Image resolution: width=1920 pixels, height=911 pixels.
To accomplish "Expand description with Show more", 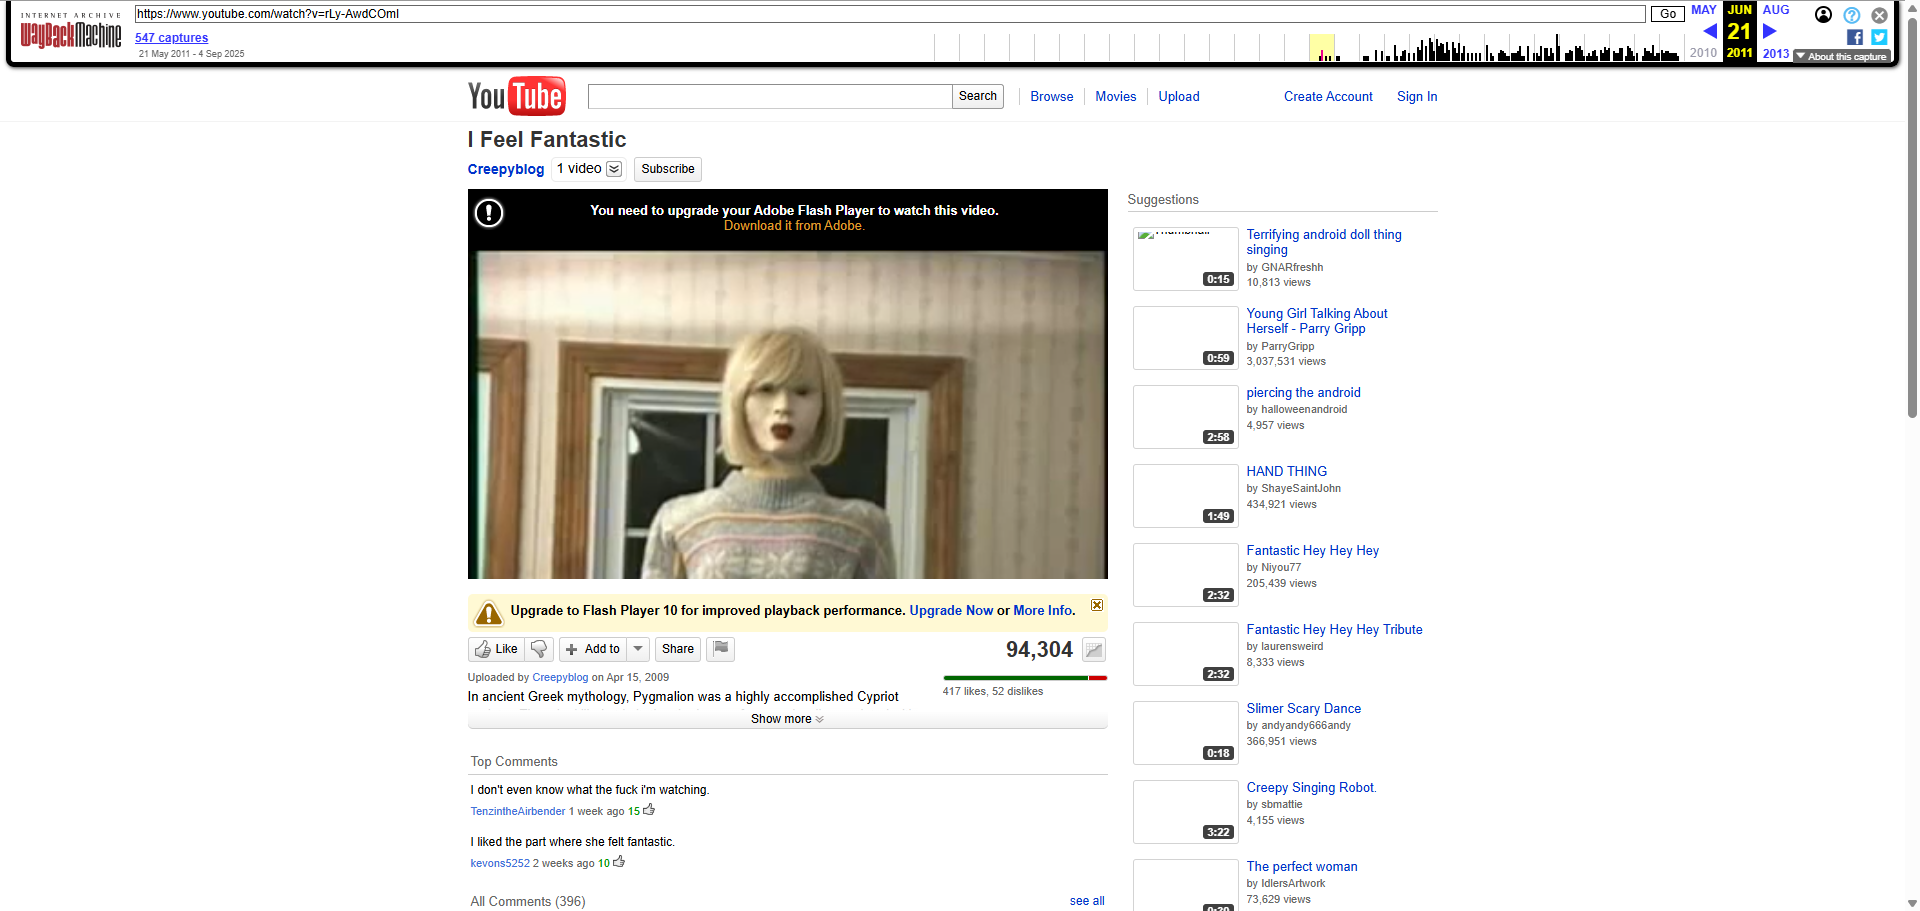I will pyautogui.click(x=787, y=719).
